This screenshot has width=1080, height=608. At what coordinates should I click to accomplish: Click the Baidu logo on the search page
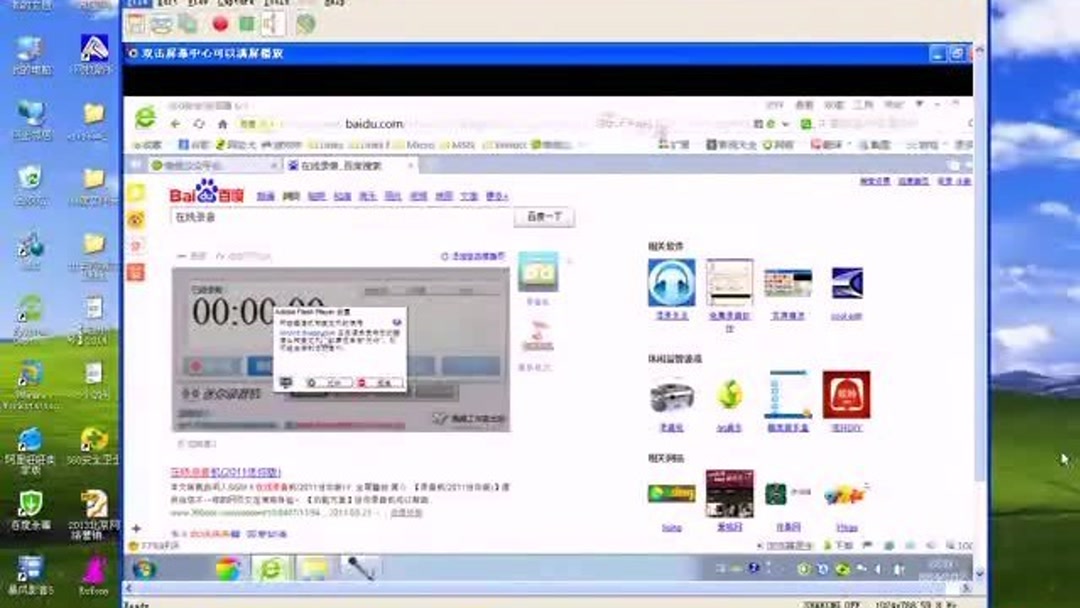[x=203, y=197]
